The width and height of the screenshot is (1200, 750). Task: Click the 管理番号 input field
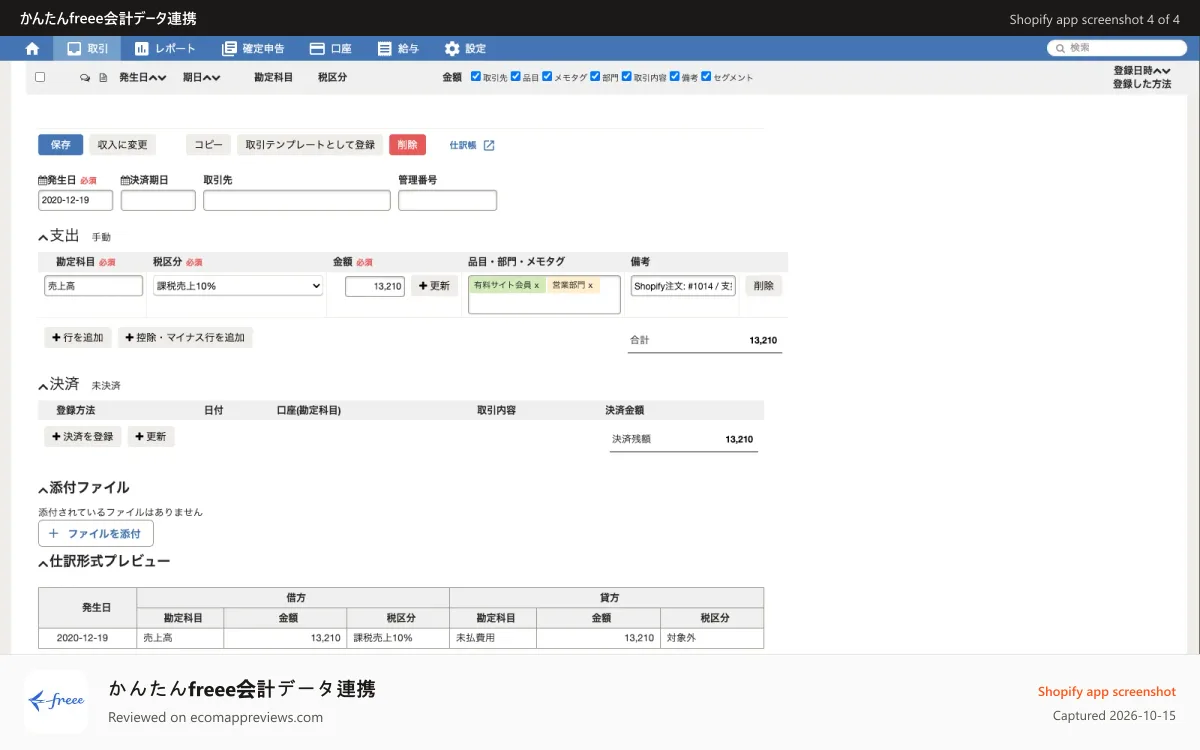click(x=447, y=200)
